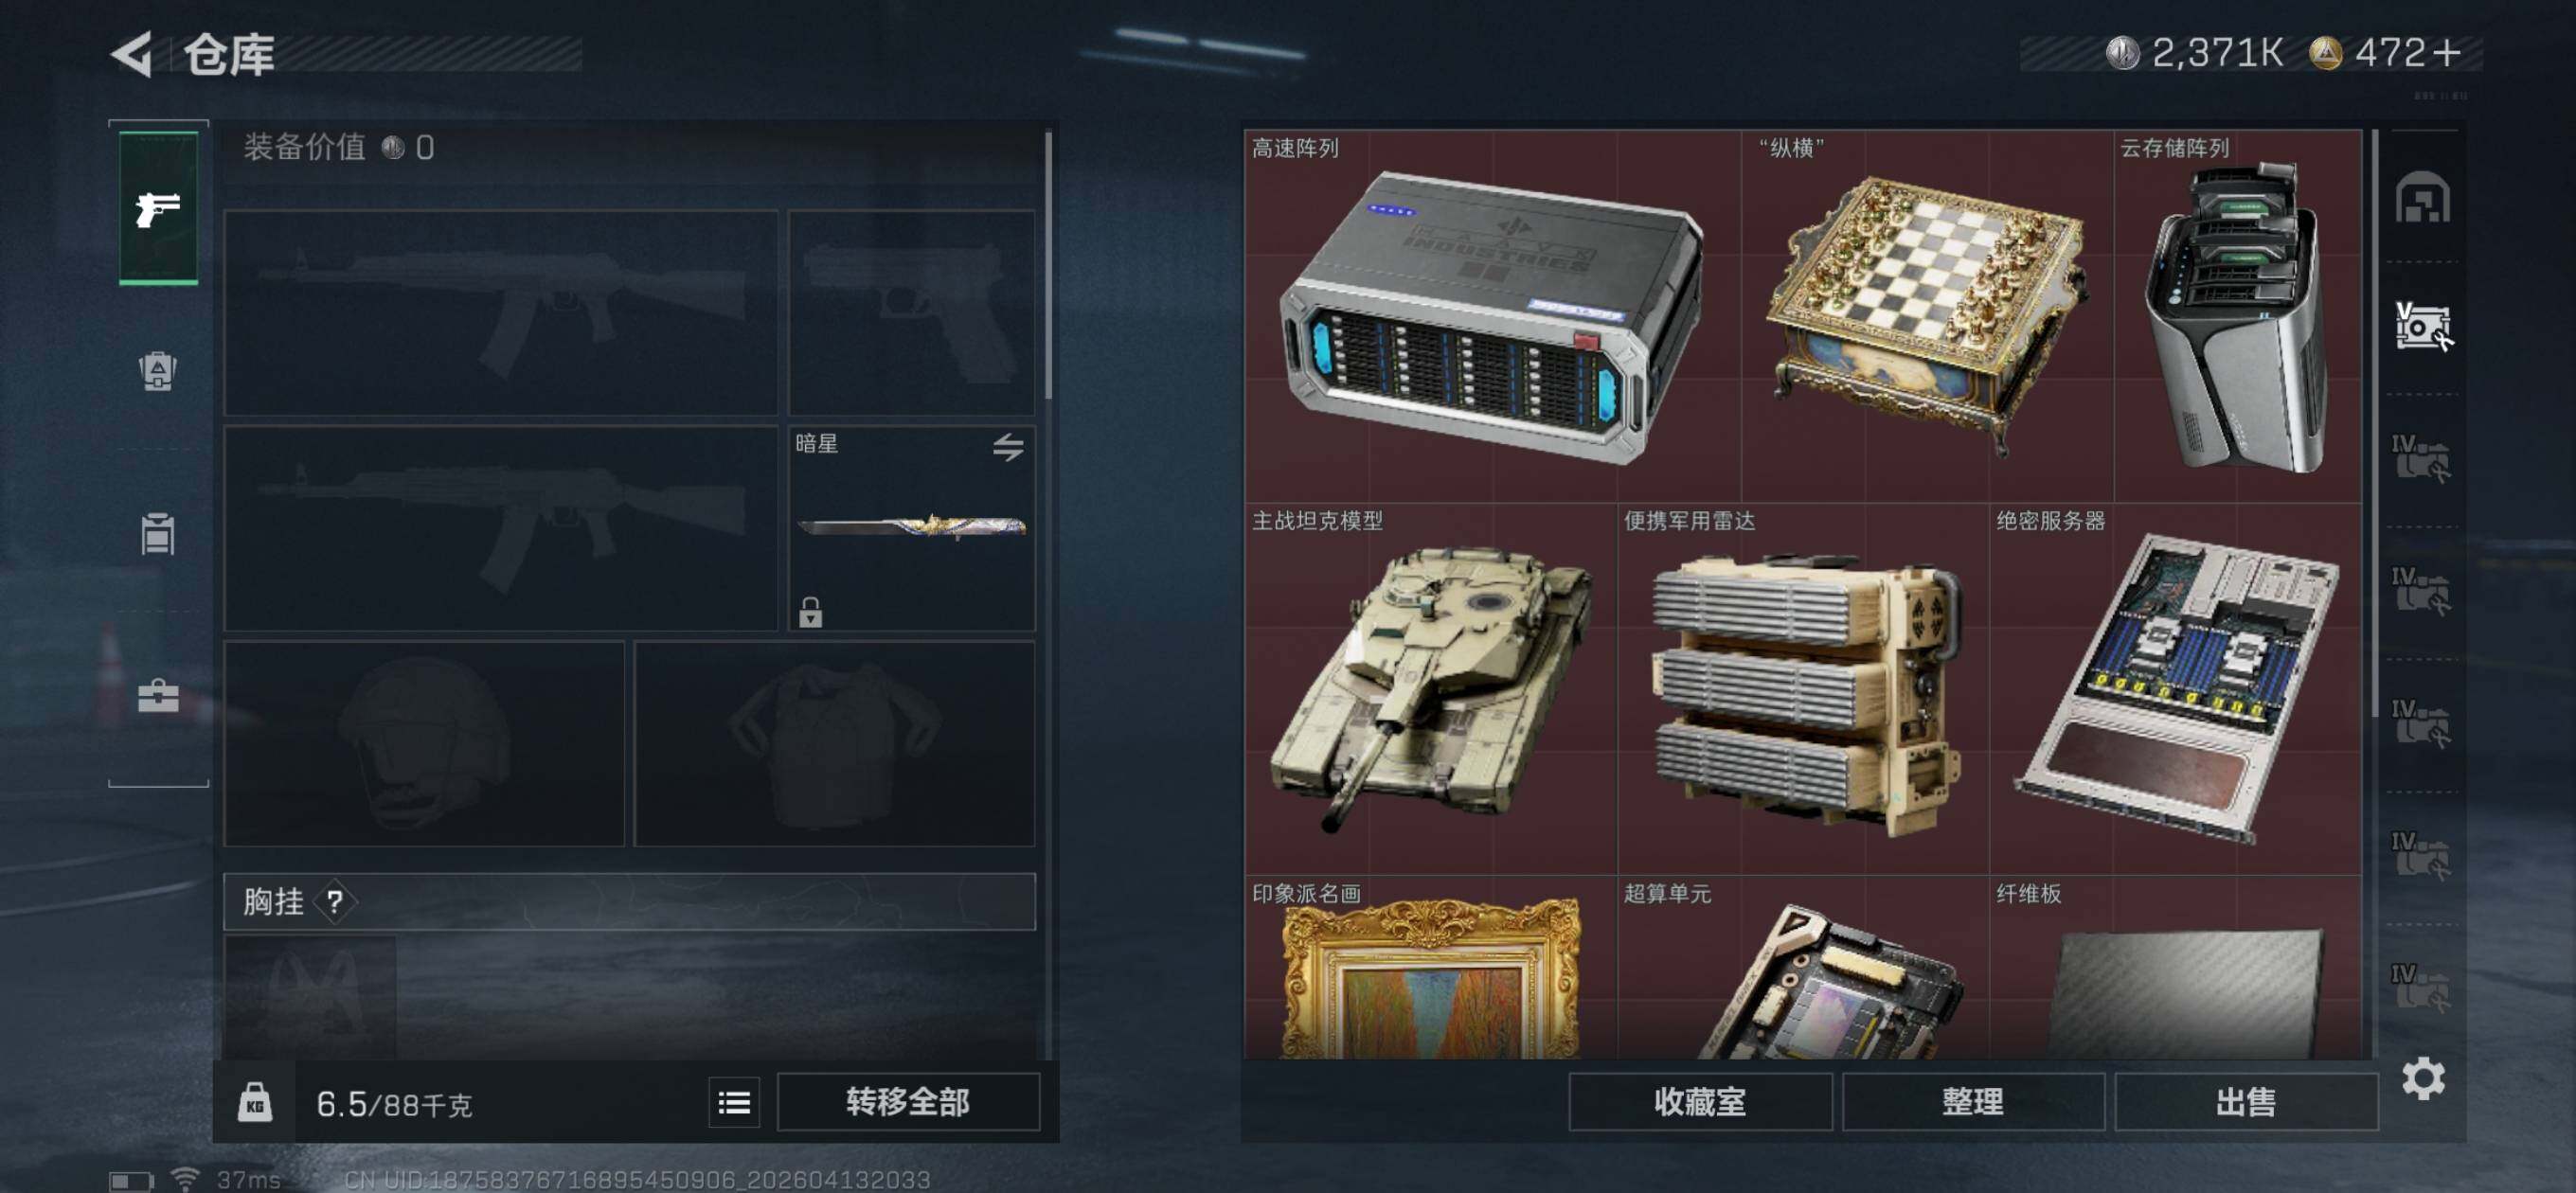Go back using the arrow beside 仓库
Image resolution: width=2576 pixels, height=1193 pixels.
(133, 53)
